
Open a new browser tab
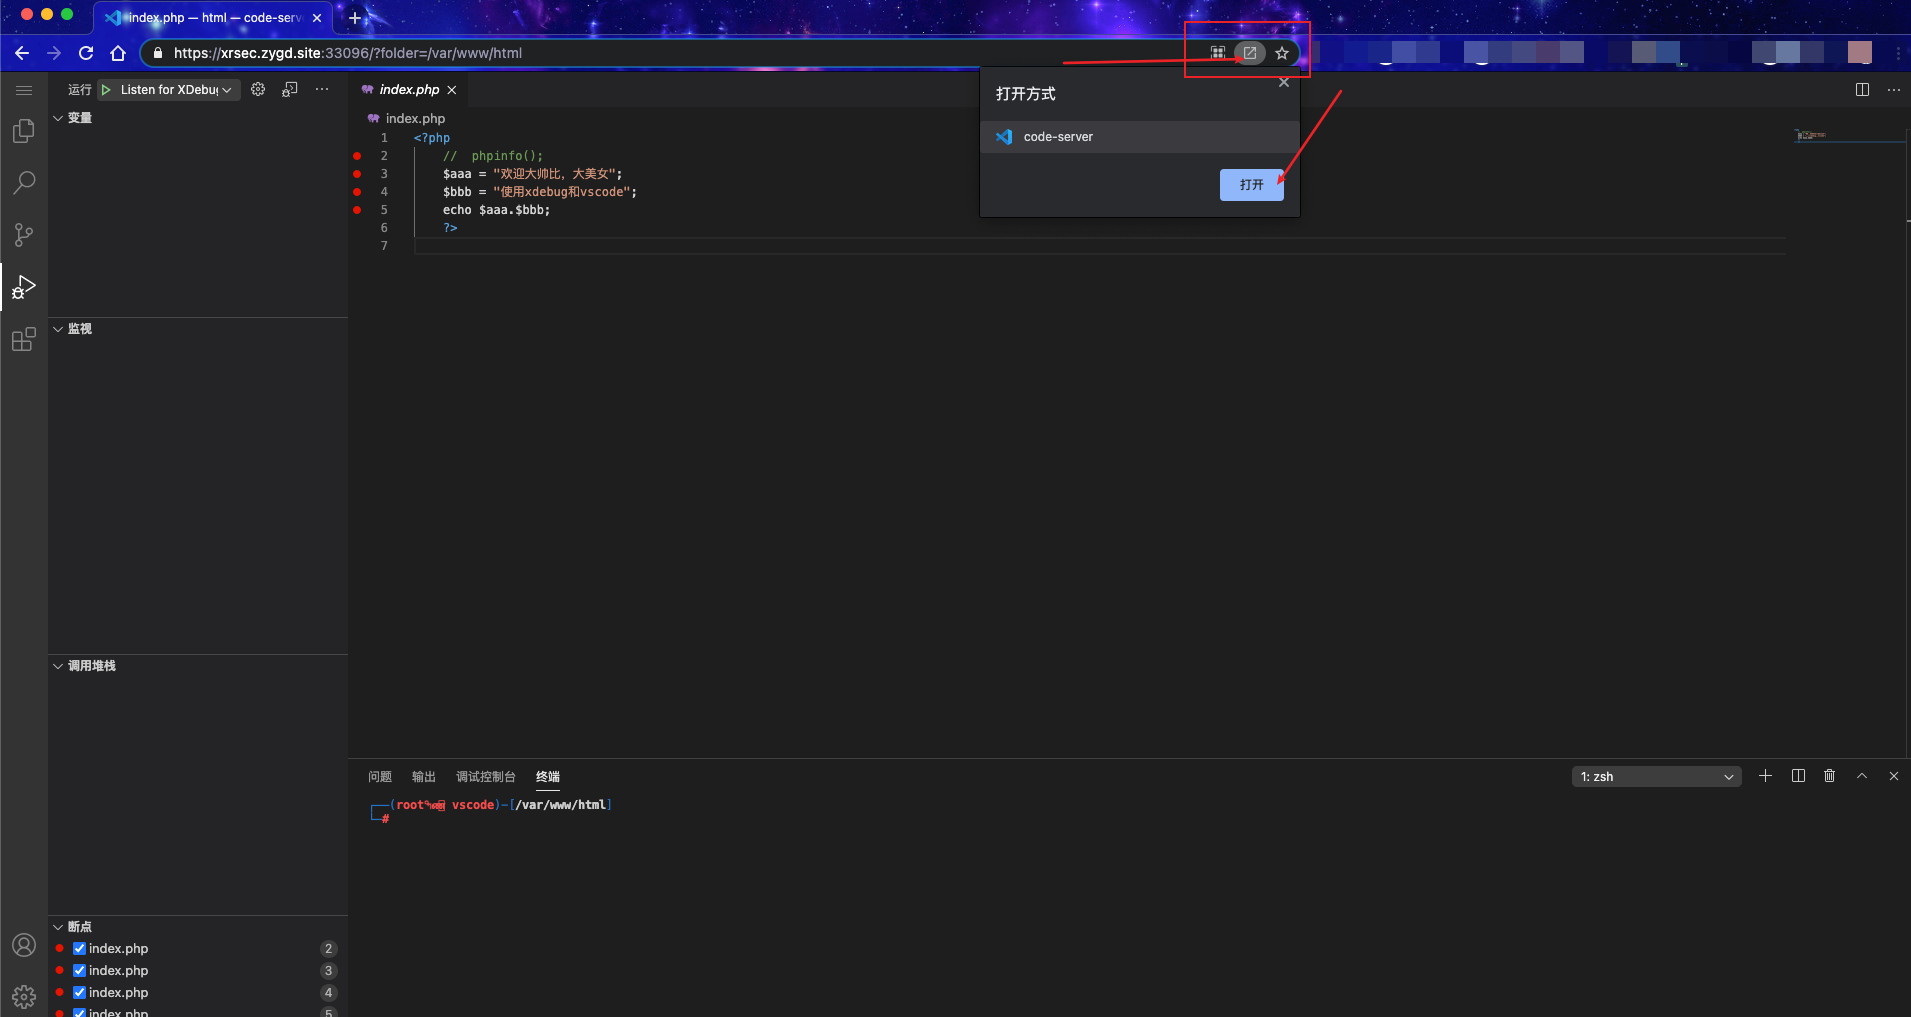click(x=355, y=18)
